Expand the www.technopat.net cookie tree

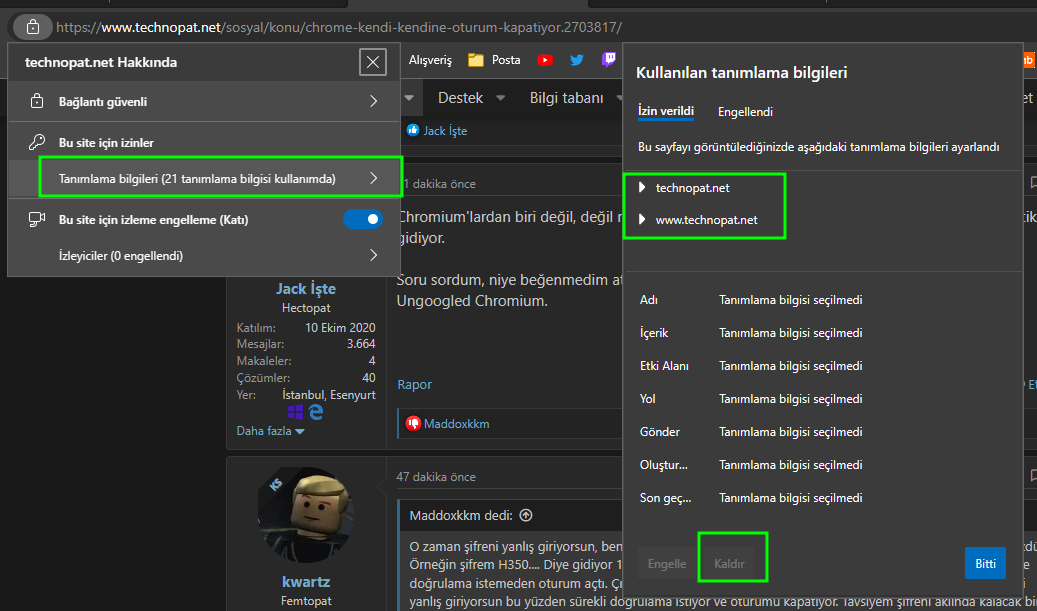642,220
